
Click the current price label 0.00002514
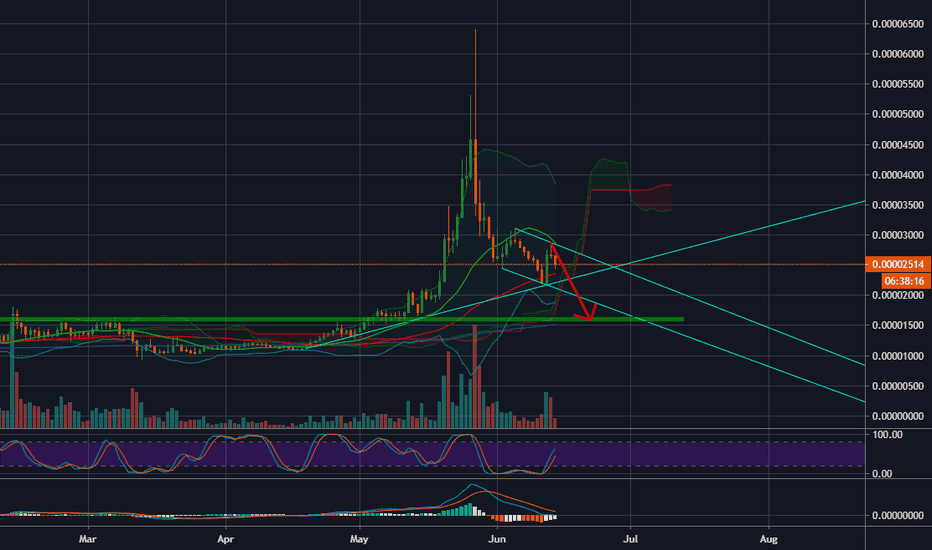[x=898, y=264]
